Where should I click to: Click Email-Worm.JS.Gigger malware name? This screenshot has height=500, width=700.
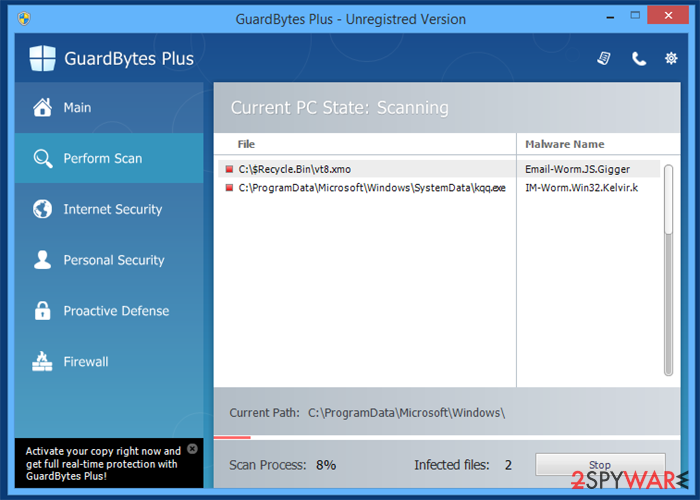click(x=577, y=169)
